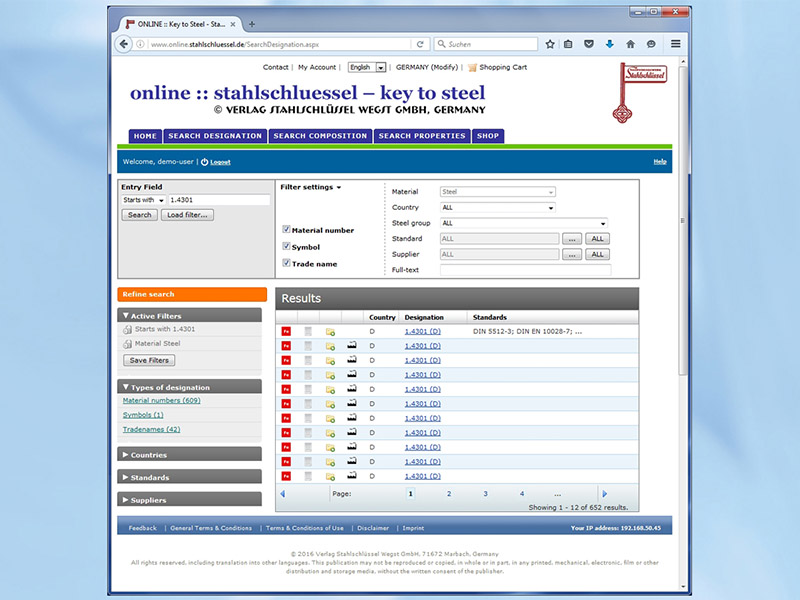This screenshot has width=800, height=600.
Task: Open a new tab with the plus icon
Action: pyautogui.click(x=252, y=24)
